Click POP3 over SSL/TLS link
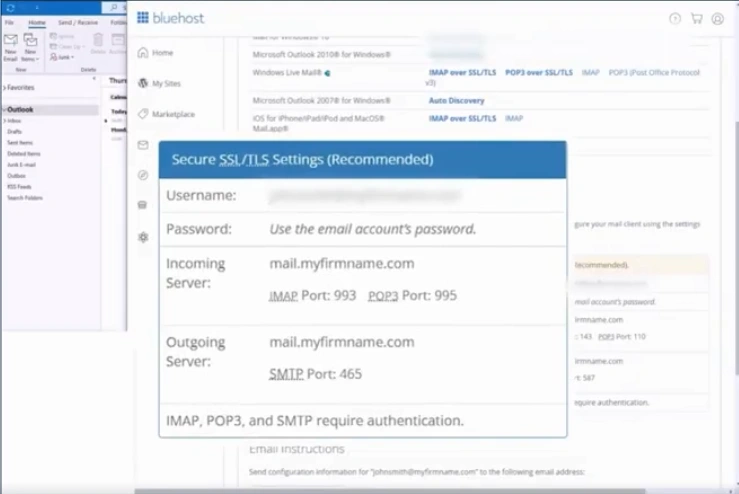 click(538, 73)
